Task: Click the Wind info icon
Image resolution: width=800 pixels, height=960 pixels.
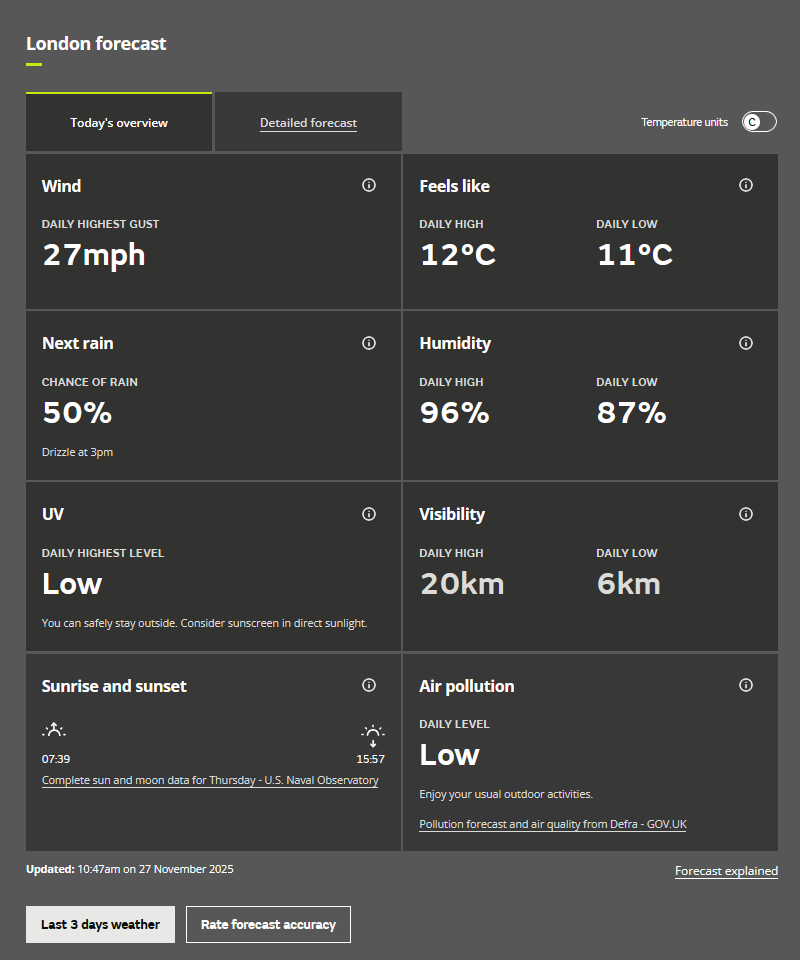Action: [x=369, y=185]
